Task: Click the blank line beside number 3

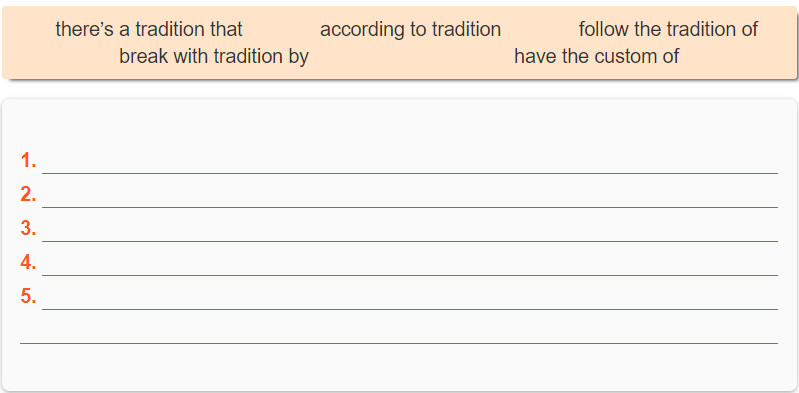Action: [410, 231]
